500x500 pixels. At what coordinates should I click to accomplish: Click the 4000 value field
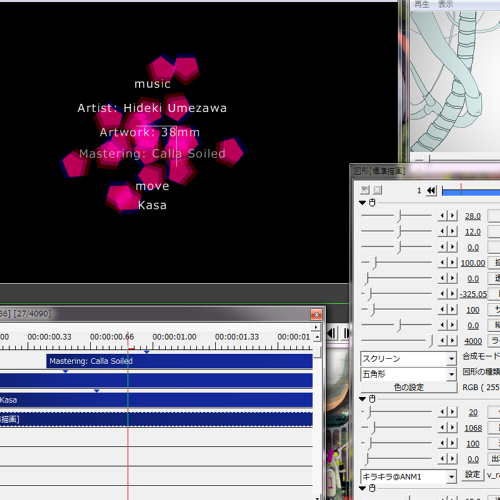[473, 341]
